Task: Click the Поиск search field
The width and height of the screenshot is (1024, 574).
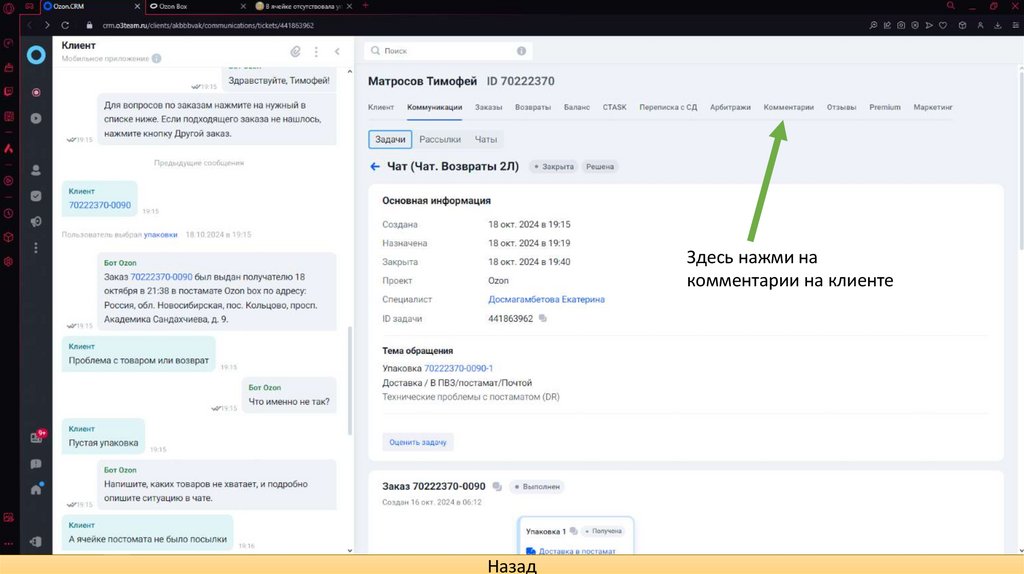Action: pos(448,50)
